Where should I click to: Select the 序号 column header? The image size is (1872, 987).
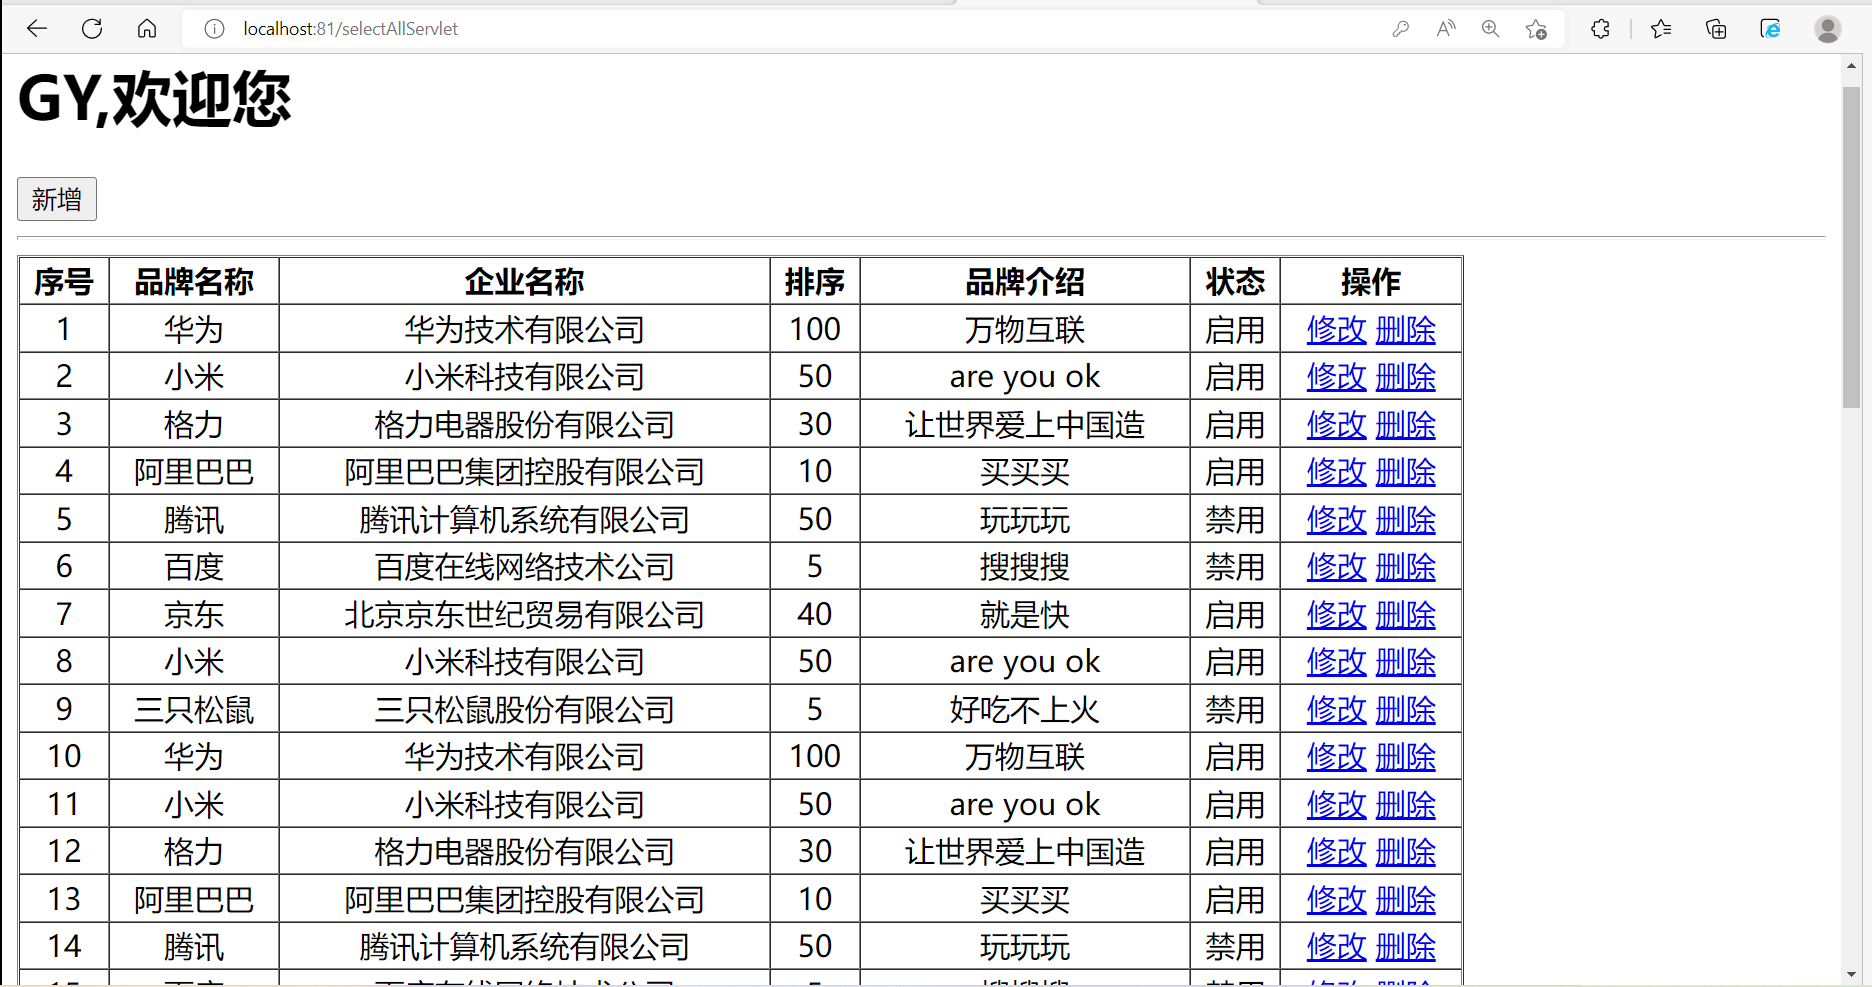click(64, 282)
